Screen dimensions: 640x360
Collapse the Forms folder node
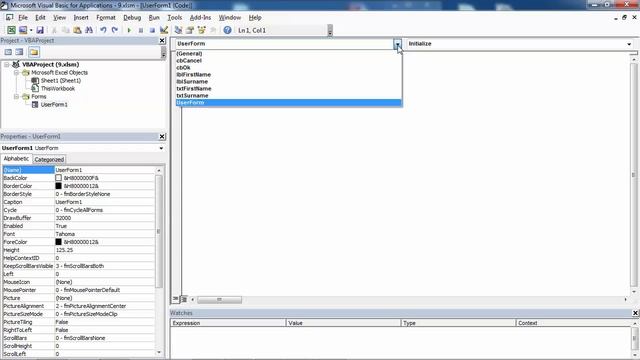16,96
